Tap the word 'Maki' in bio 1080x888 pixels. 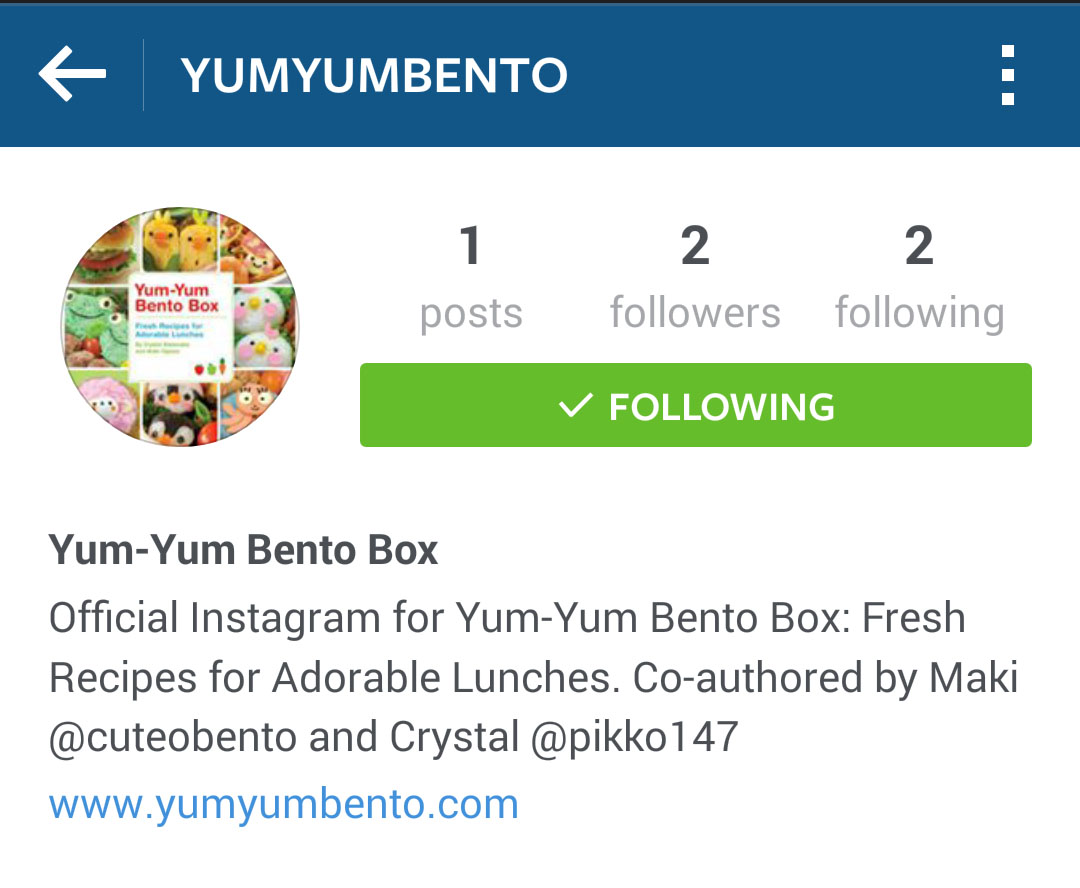click(973, 677)
